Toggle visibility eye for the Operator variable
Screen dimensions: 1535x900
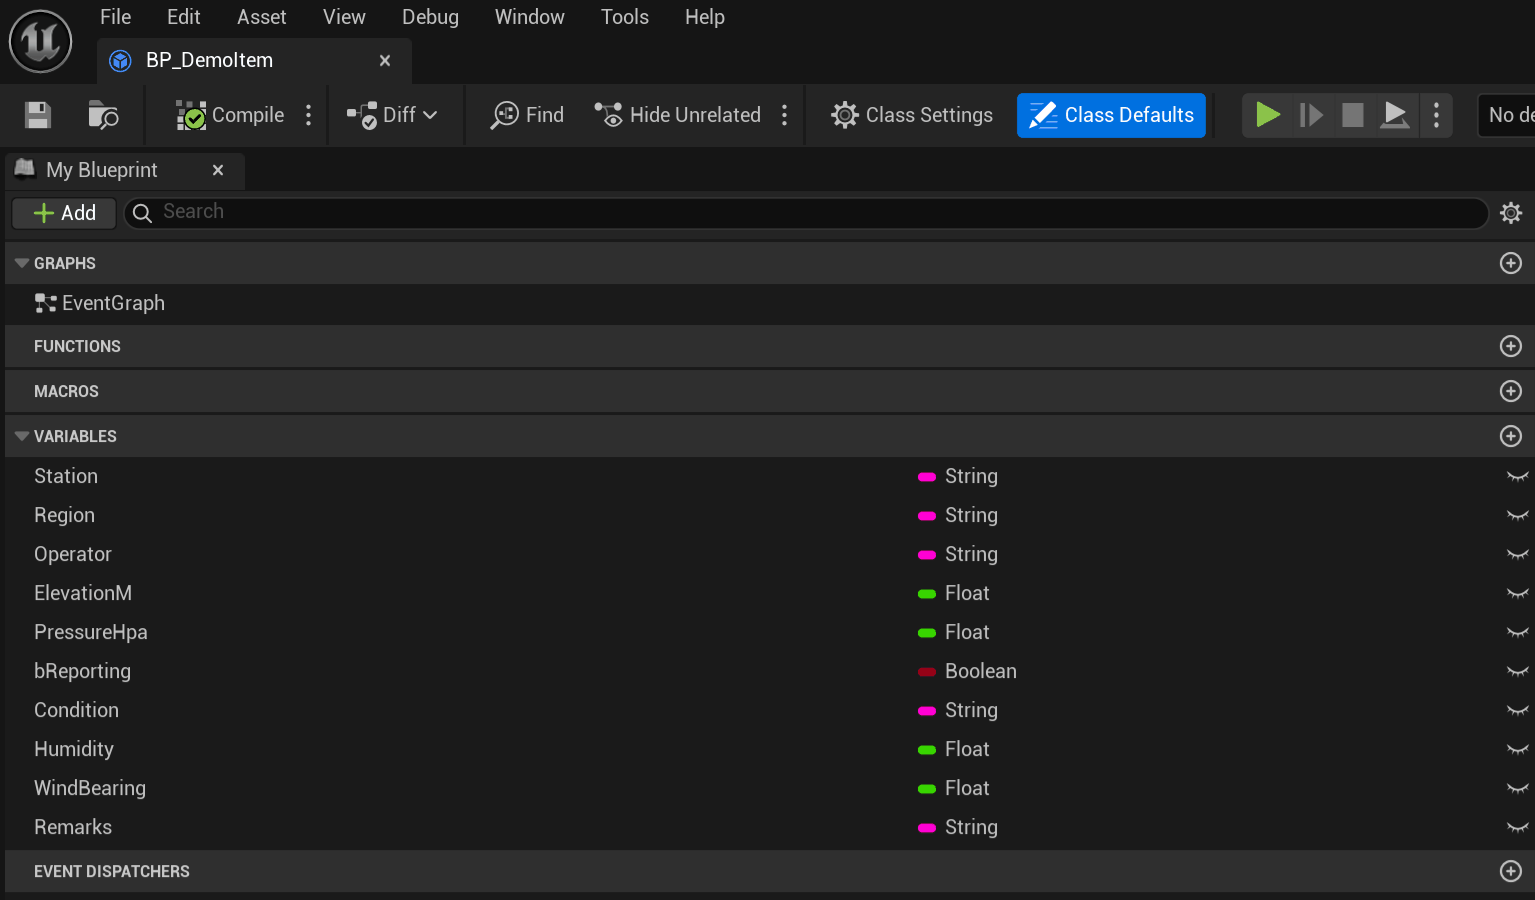1518,555
